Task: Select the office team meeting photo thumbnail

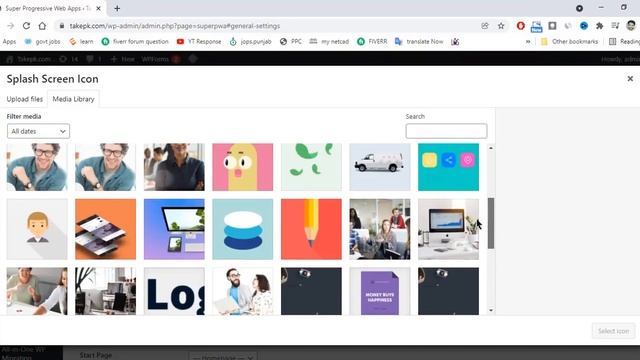Action: (x=380, y=229)
